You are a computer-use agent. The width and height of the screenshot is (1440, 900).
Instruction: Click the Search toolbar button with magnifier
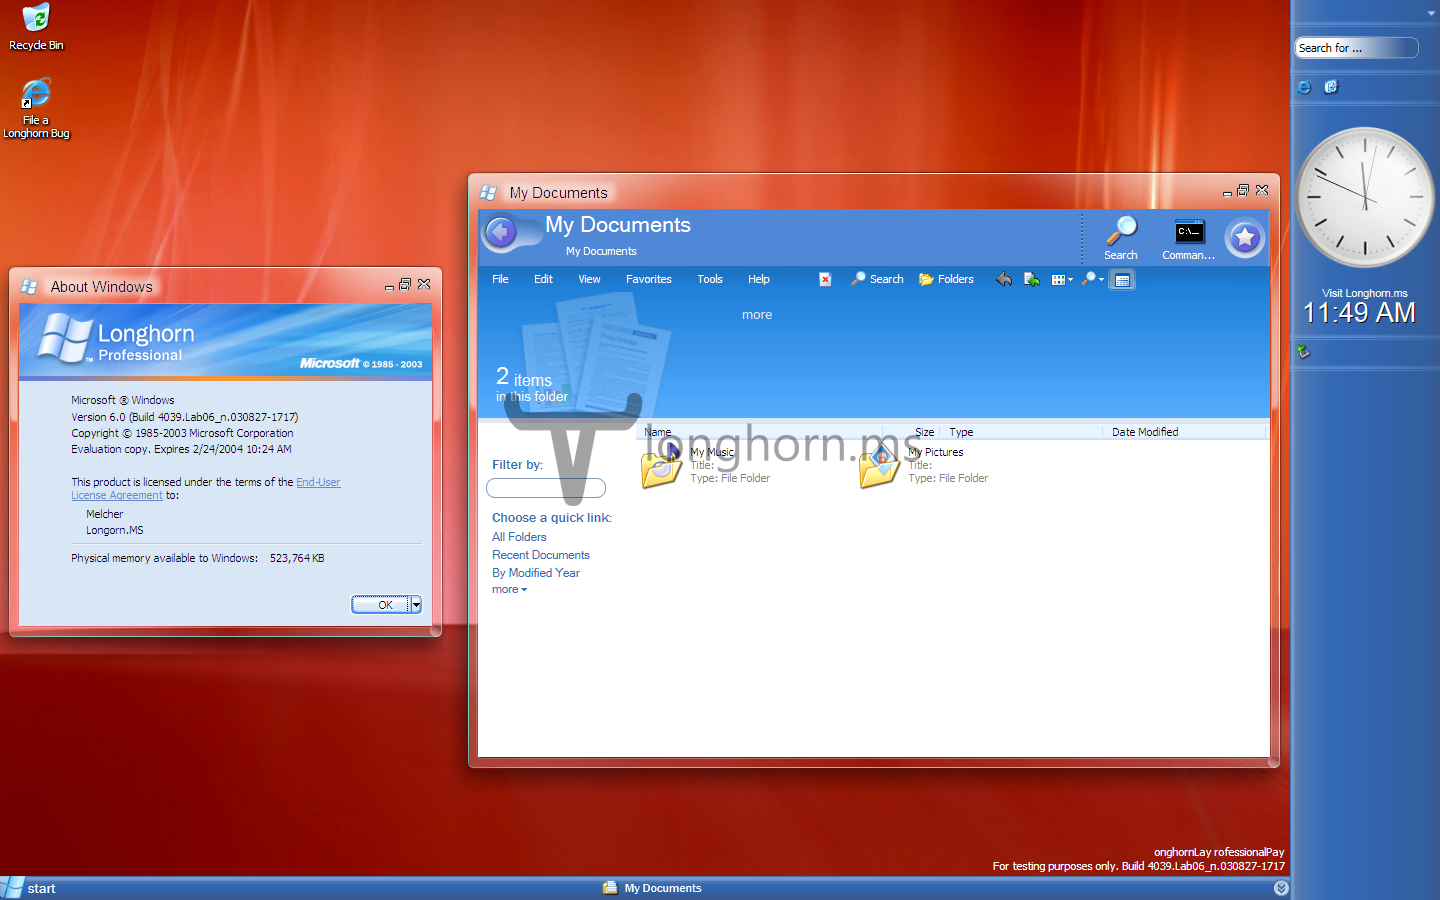pyautogui.click(x=877, y=280)
